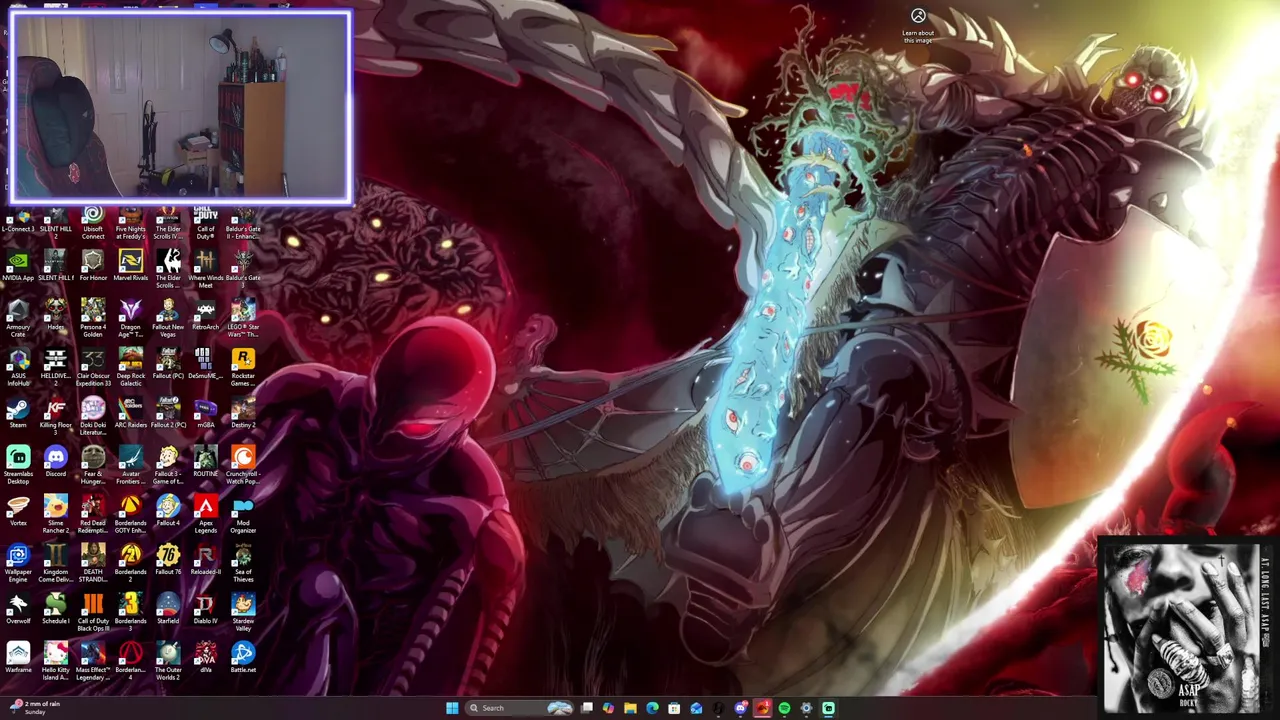
Task: Select the Vortex mod manager icon
Action: pos(18,511)
